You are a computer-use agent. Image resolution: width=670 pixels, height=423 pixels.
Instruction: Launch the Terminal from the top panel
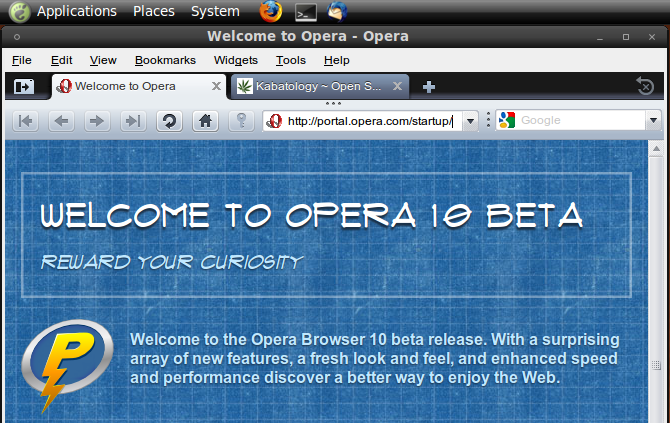pyautogui.click(x=306, y=12)
